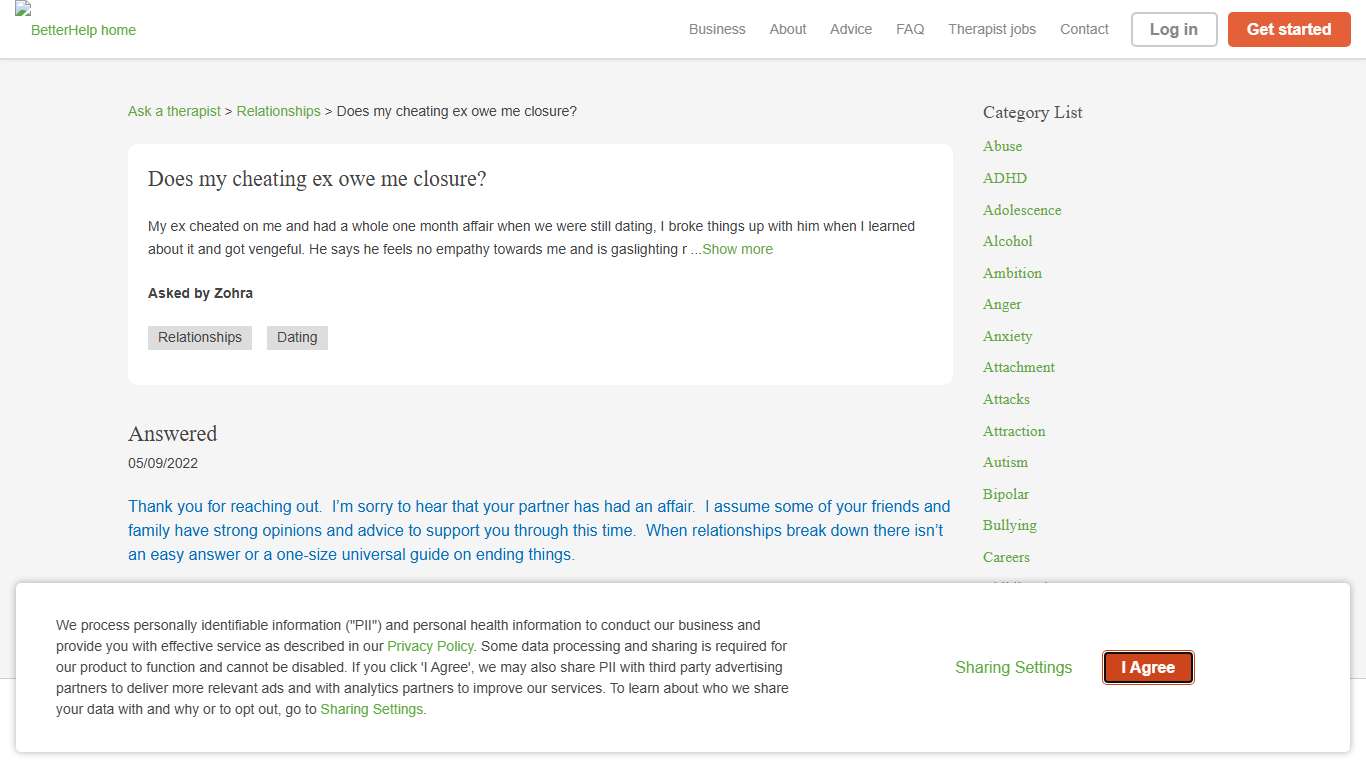
Task: Click the Log in button
Action: point(1173,29)
